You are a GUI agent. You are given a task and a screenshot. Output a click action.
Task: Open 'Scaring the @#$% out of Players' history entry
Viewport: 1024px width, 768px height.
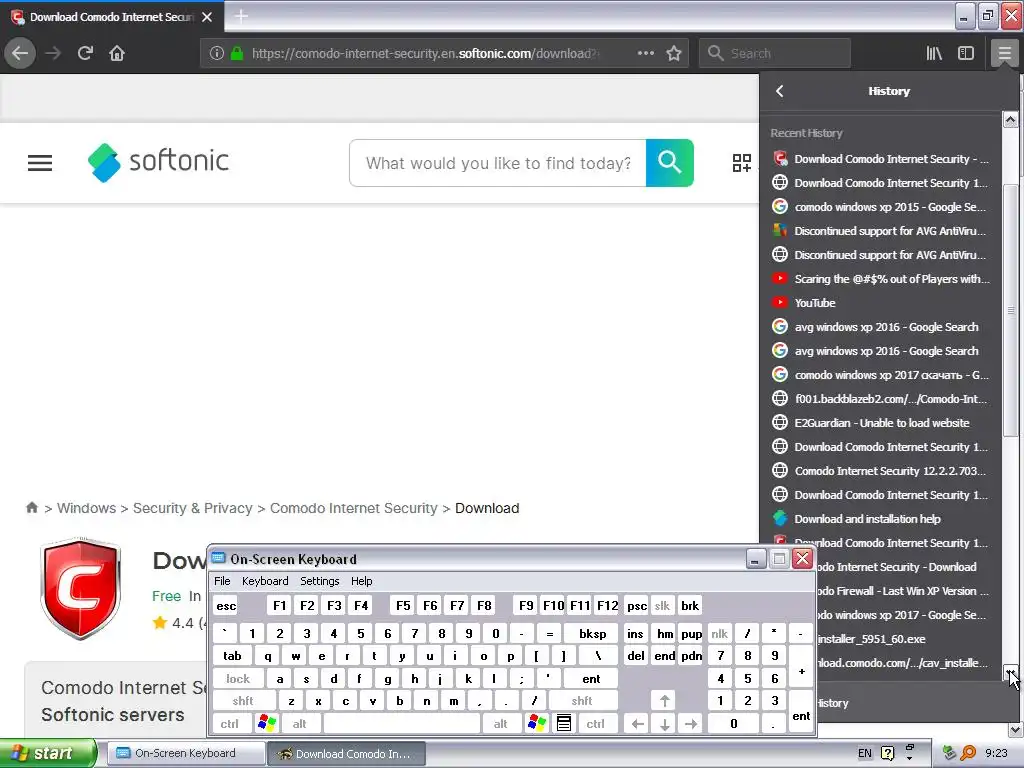[x=880, y=279]
